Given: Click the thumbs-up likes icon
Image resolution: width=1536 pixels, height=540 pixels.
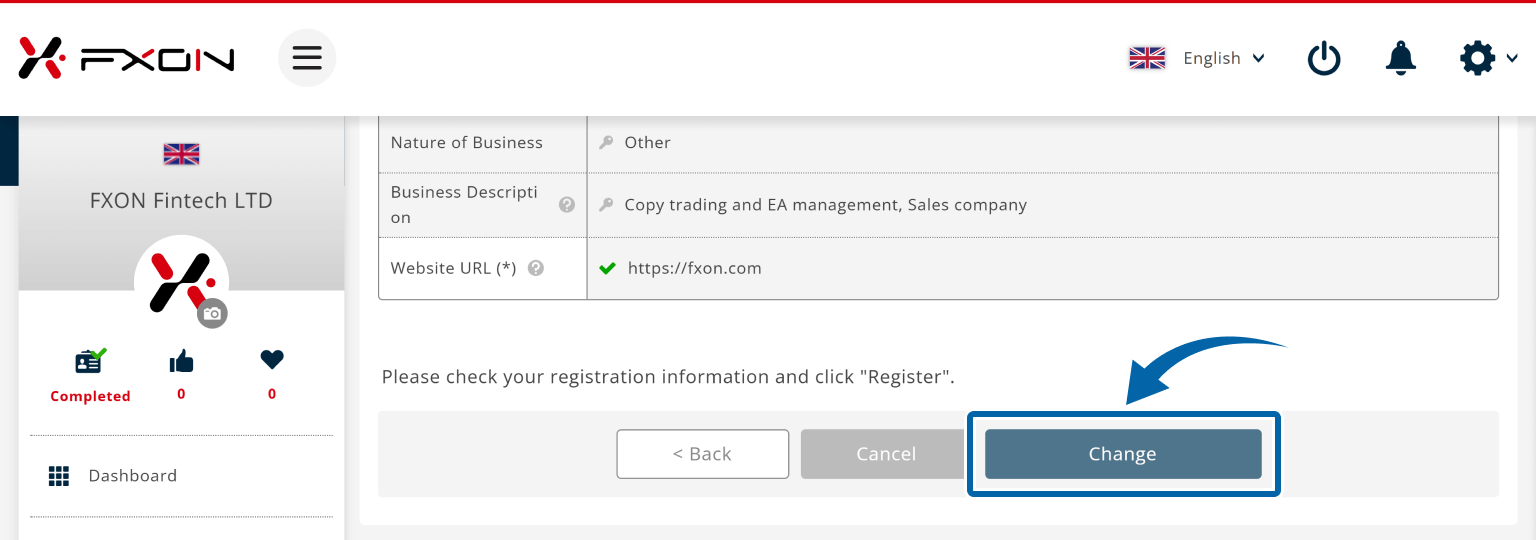Looking at the screenshot, I should coord(181,361).
